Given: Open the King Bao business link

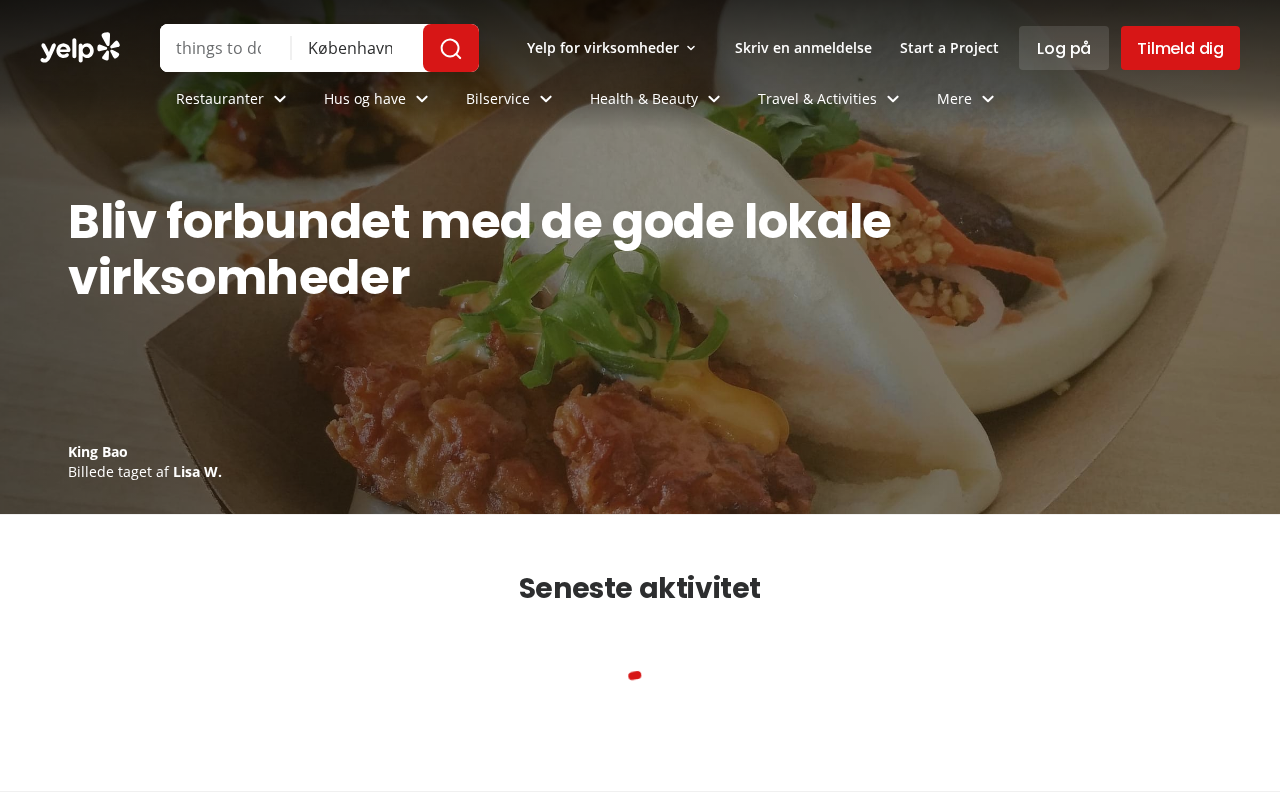Looking at the screenshot, I should pyautogui.click(x=98, y=452).
